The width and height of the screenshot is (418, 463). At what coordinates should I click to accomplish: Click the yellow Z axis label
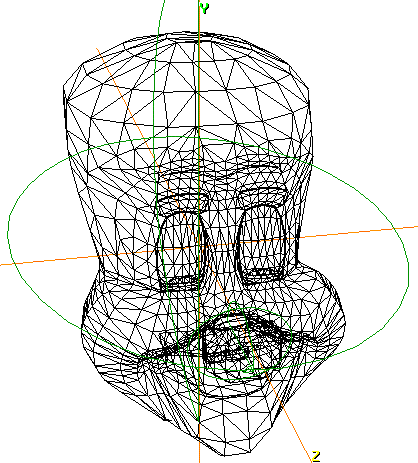[316, 456]
